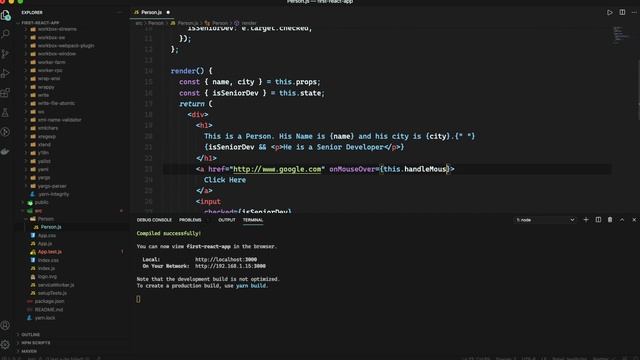The height and width of the screenshot is (360, 640).
Task: Click the terminal prompt cursor
Action: pos(138,299)
